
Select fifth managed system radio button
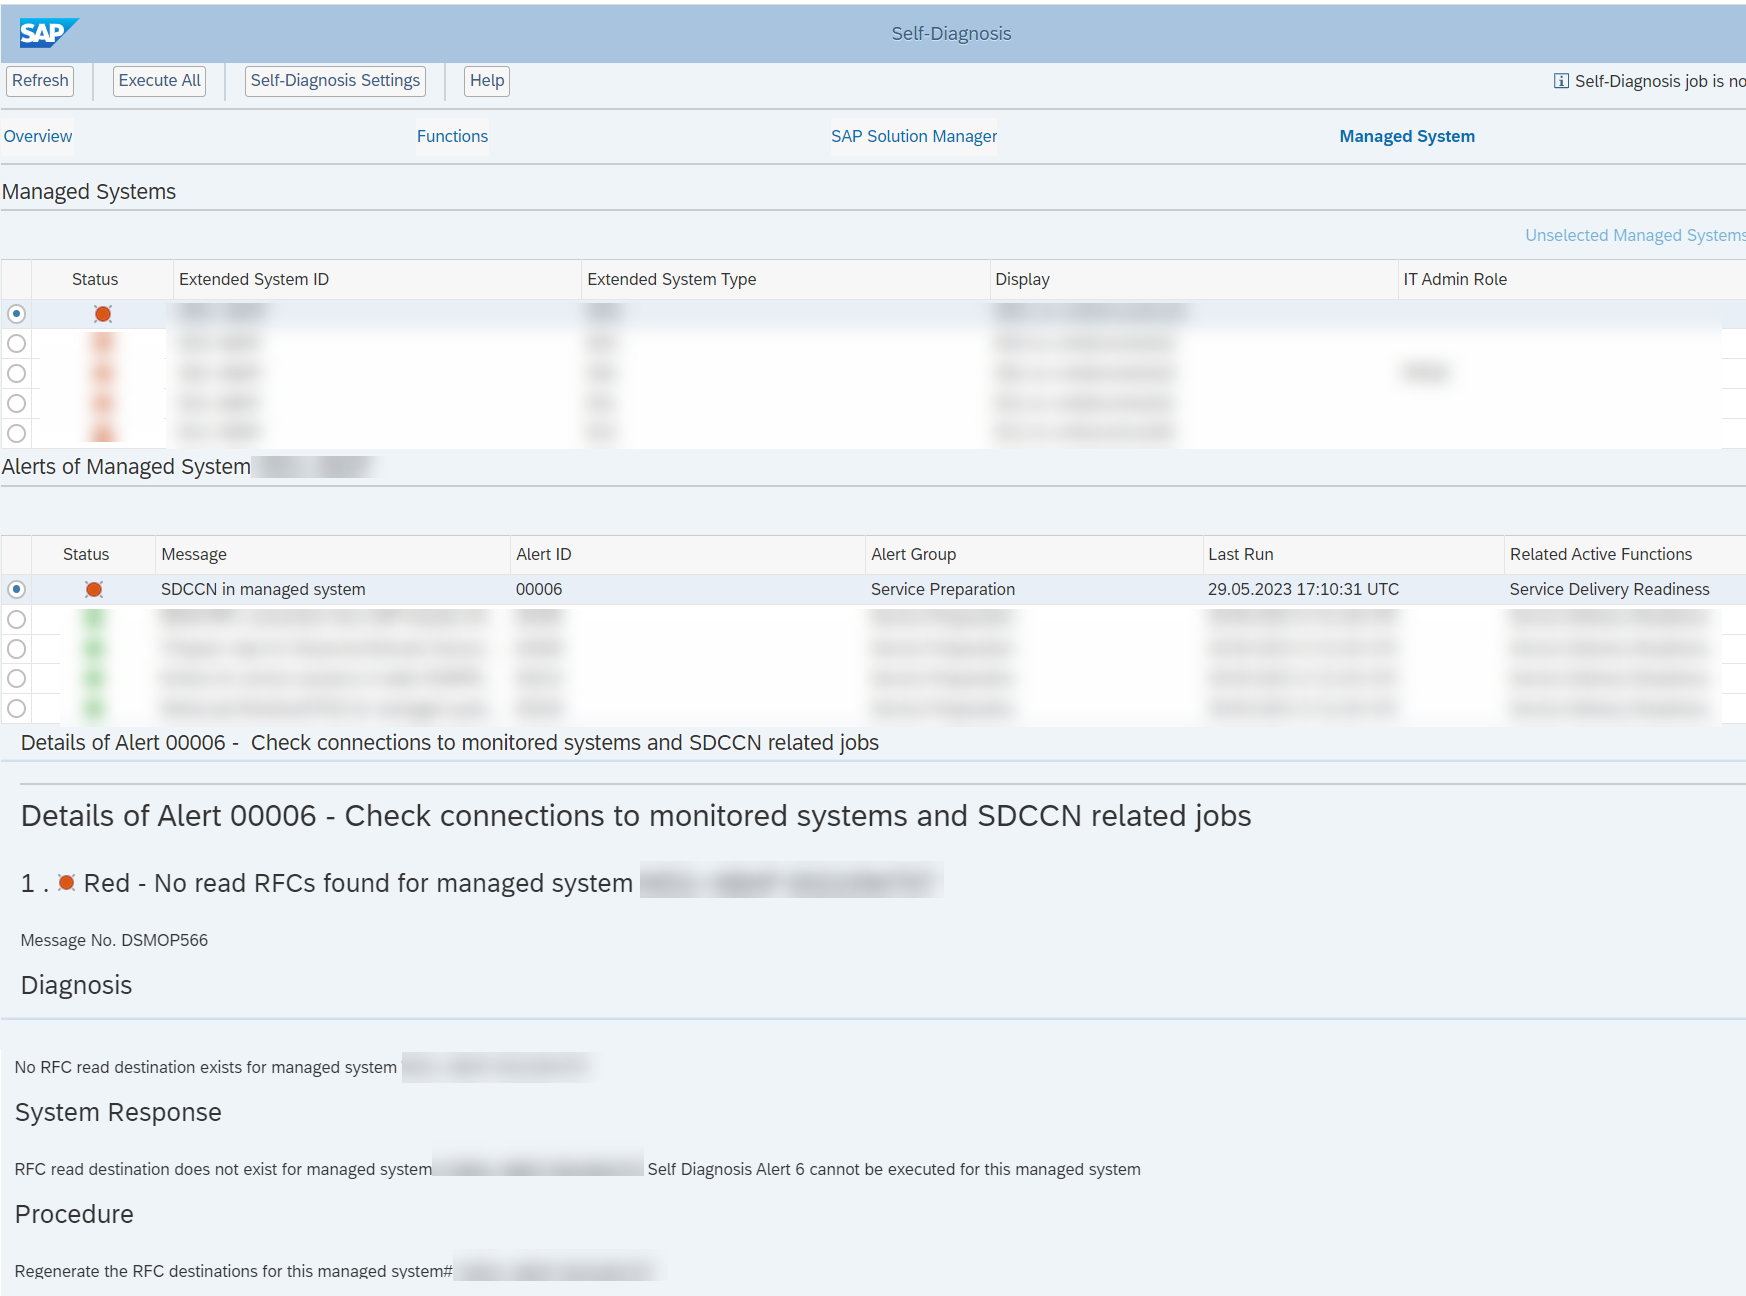(16, 434)
